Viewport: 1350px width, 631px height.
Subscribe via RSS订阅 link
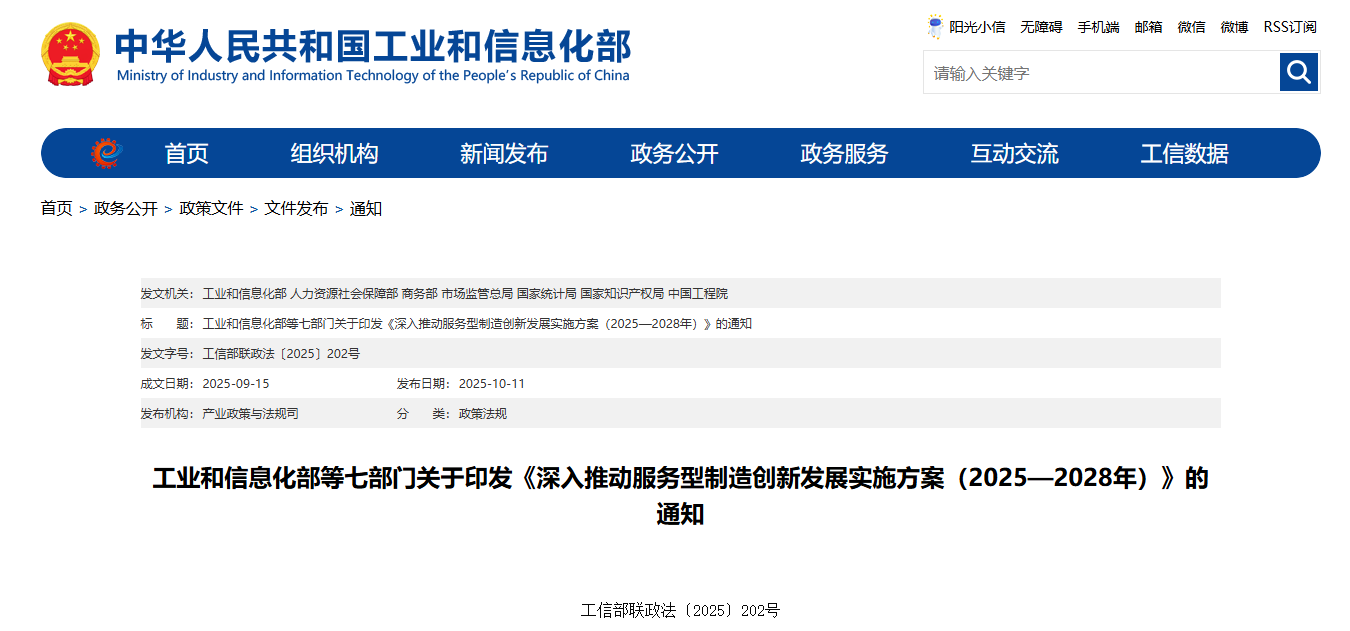pos(1290,27)
